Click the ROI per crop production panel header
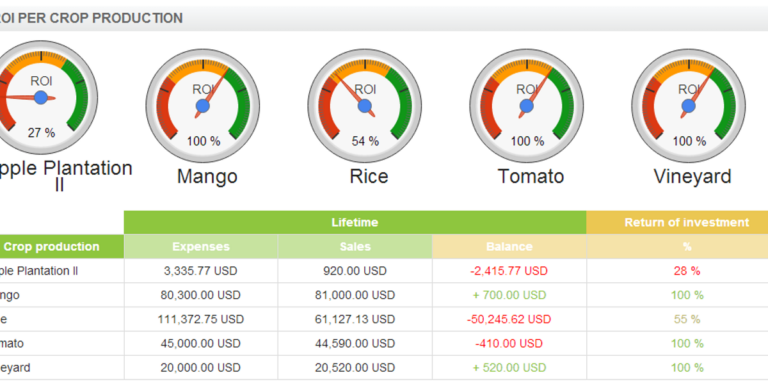Screen dimensions: 768x384 coord(384,19)
